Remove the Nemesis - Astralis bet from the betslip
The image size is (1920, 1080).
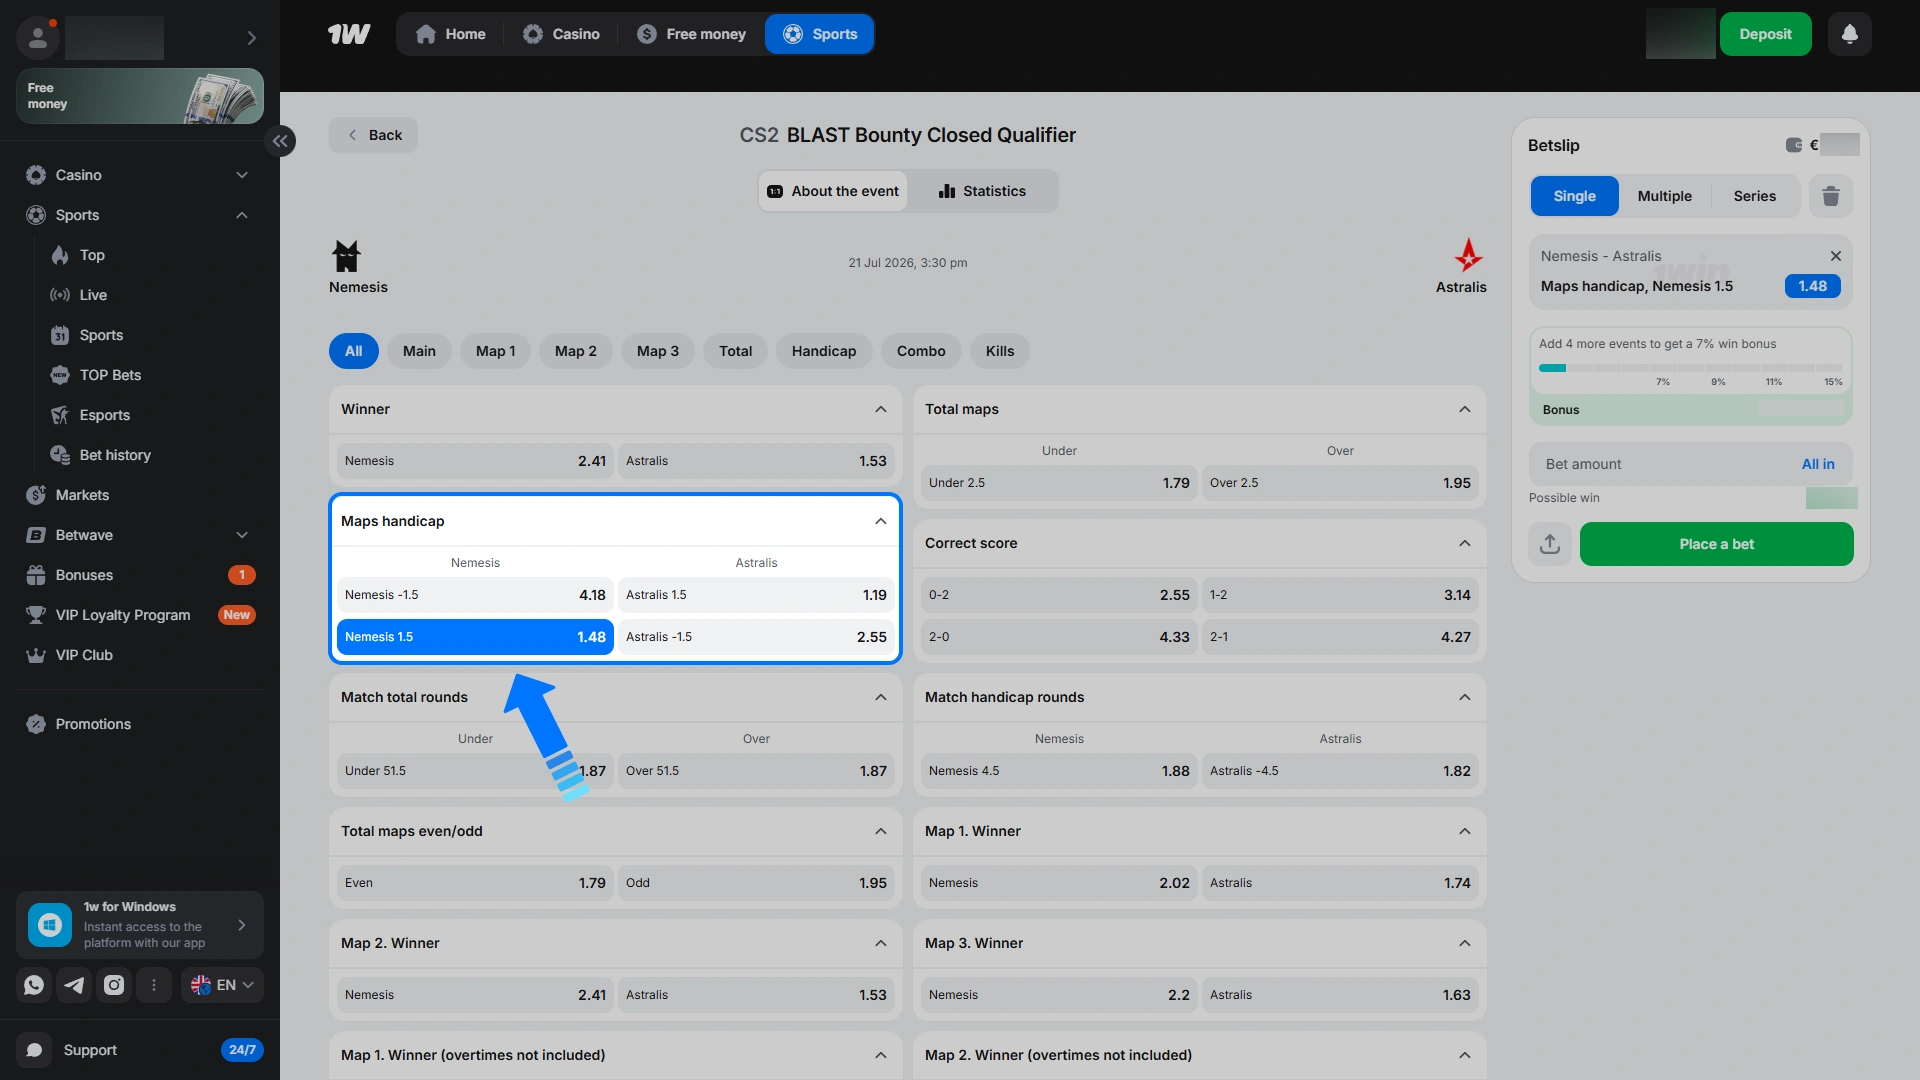tap(1835, 256)
